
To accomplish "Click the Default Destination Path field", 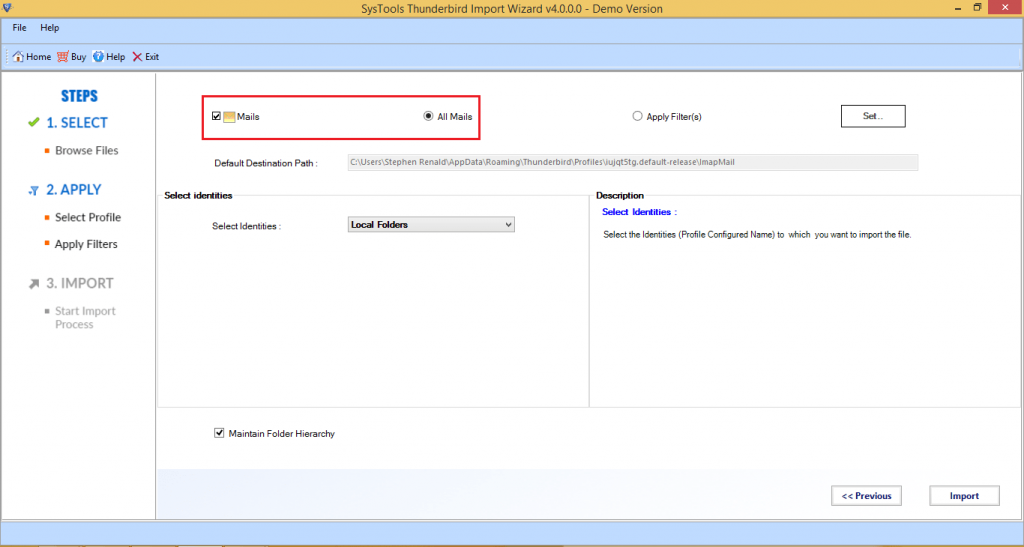I will (x=631, y=162).
